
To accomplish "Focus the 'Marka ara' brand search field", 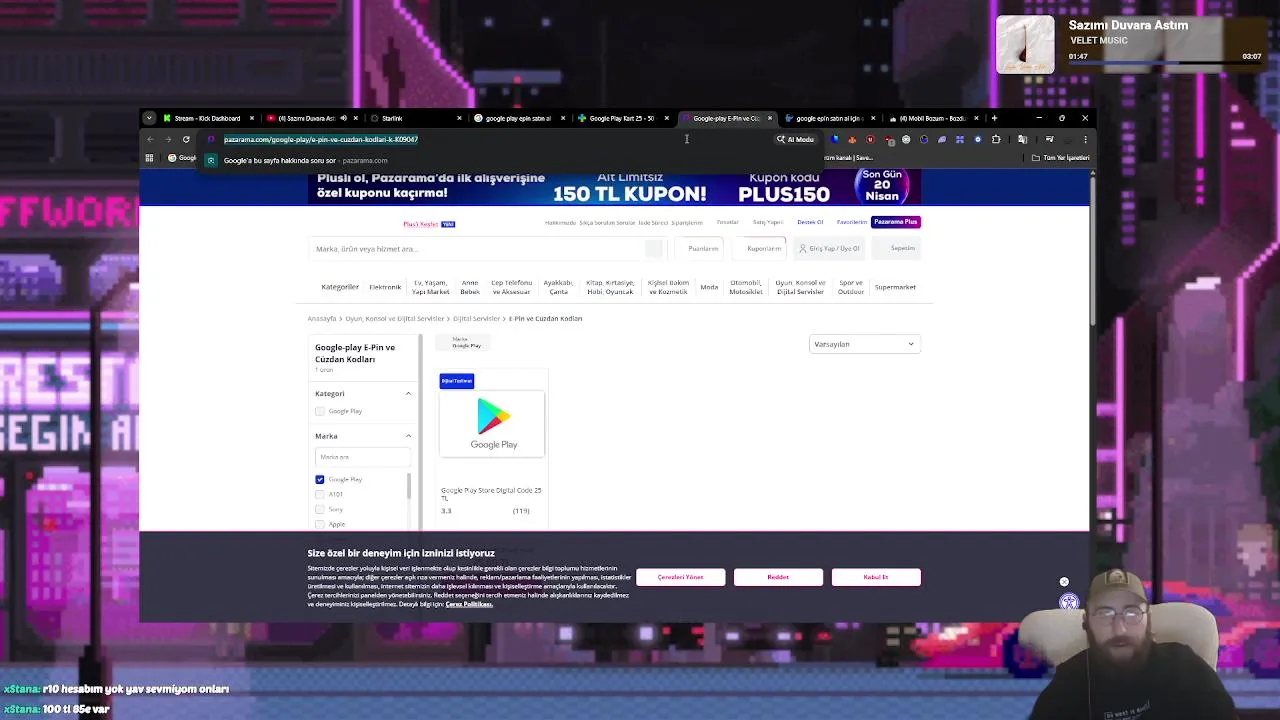I will pos(362,457).
